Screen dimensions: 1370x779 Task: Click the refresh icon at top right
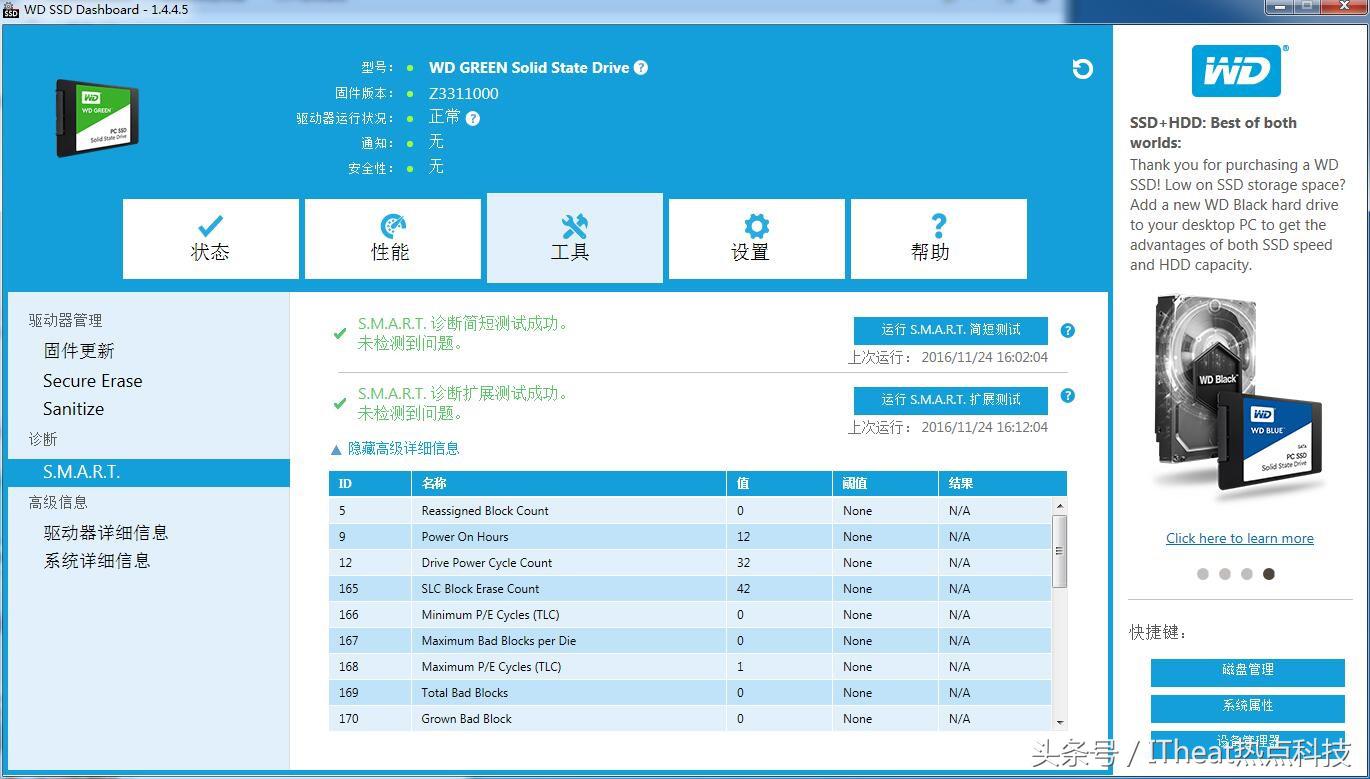point(1083,69)
